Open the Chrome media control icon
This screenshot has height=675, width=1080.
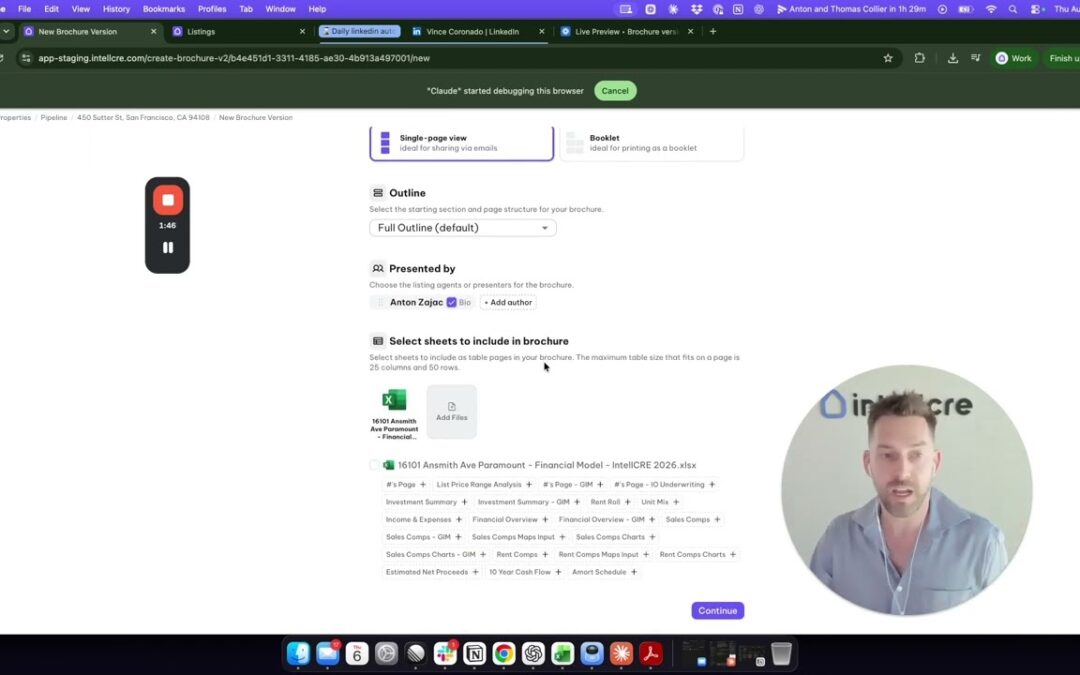pyautogui.click(x=975, y=59)
